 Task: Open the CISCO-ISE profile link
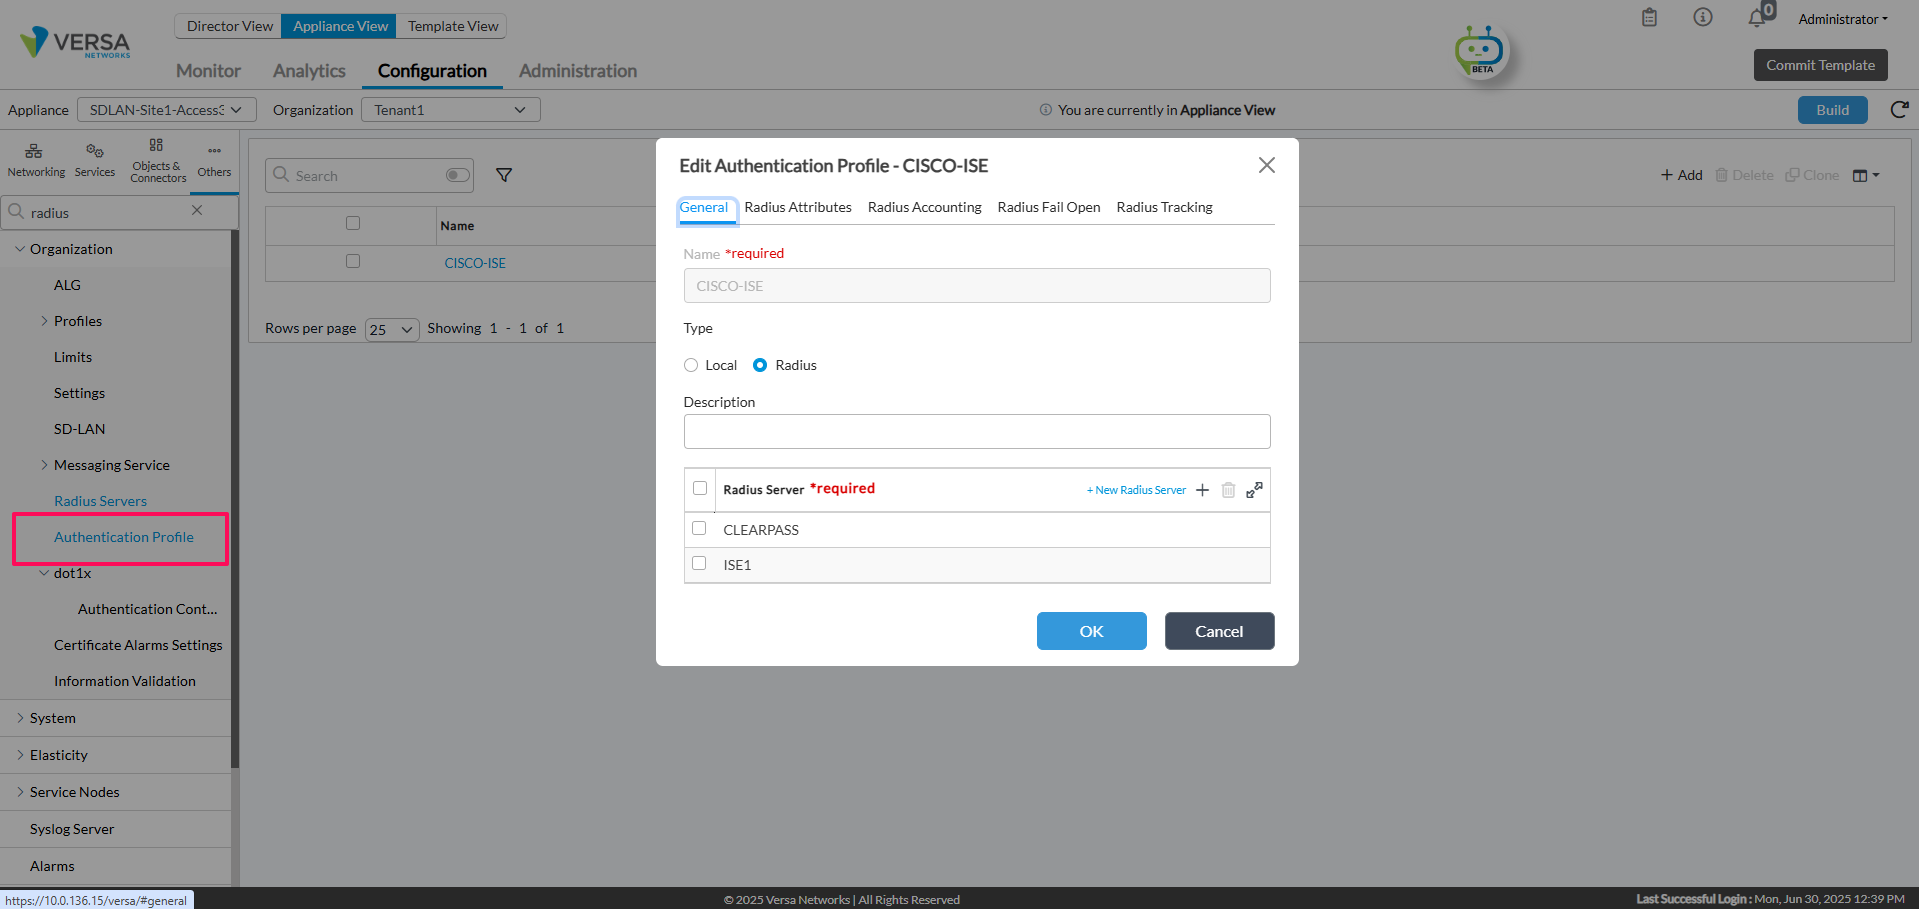(x=475, y=263)
